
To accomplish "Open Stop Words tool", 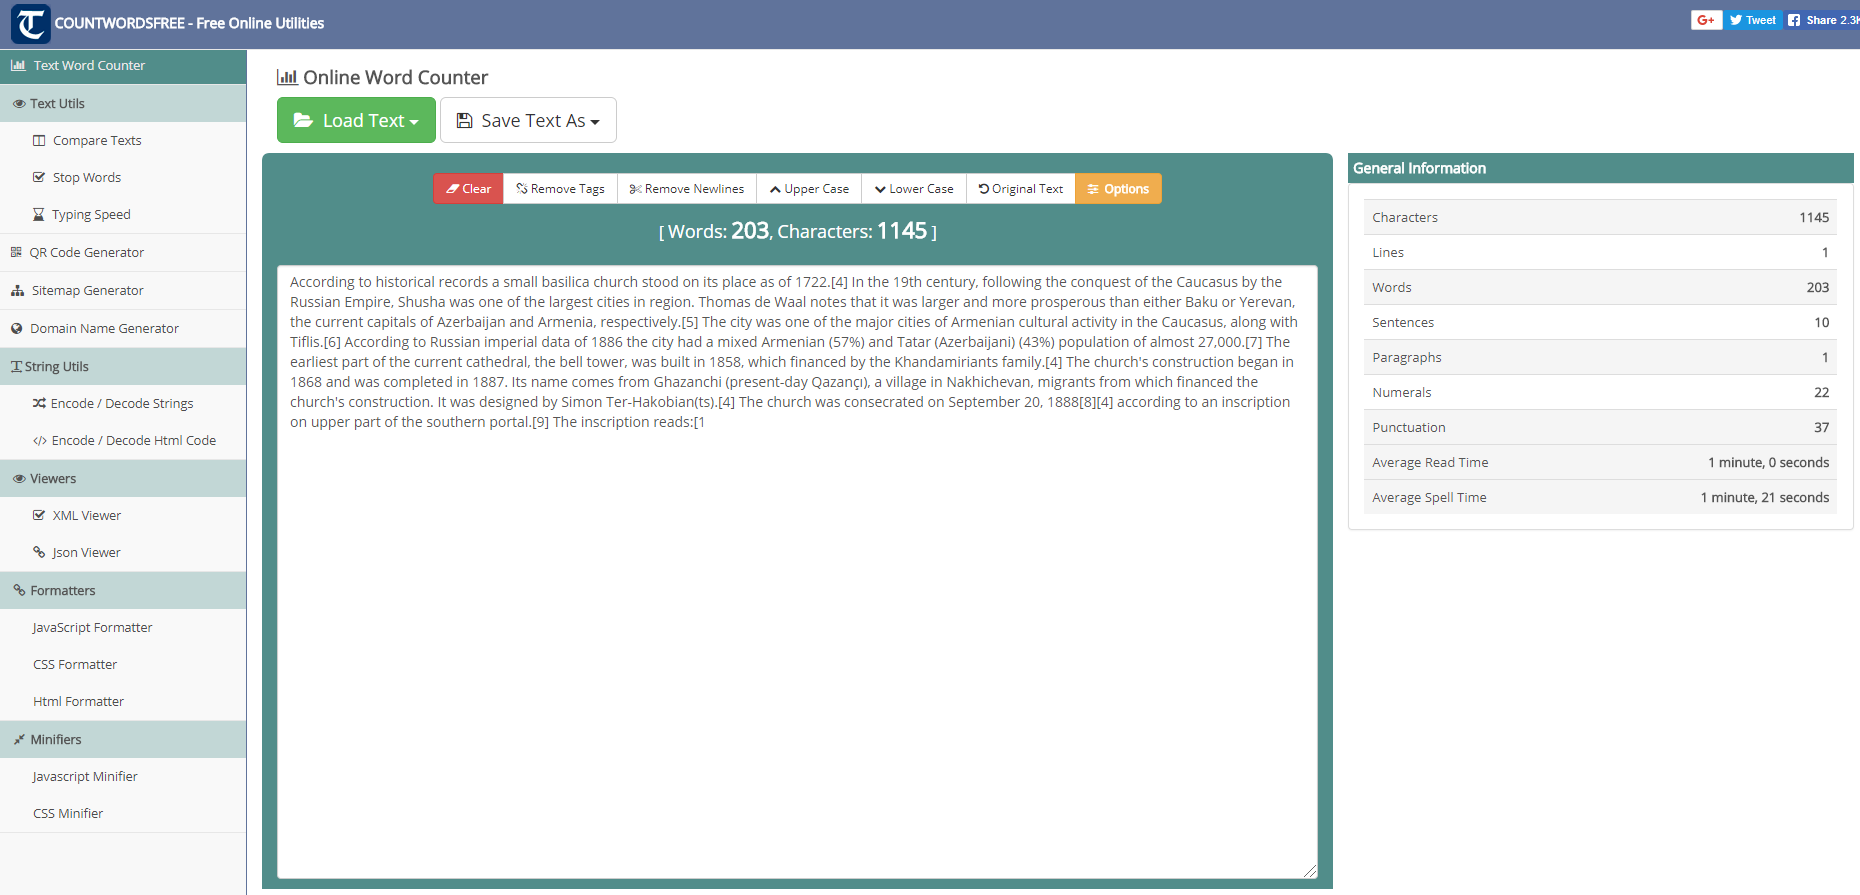I will click(x=87, y=178).
